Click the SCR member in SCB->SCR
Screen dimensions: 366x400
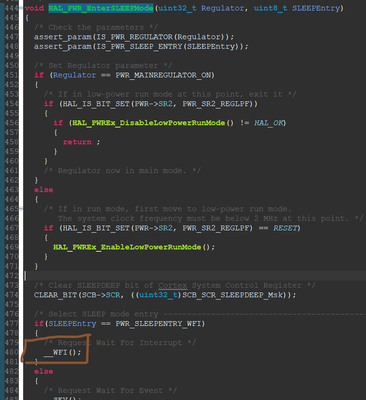coord(113,295)
